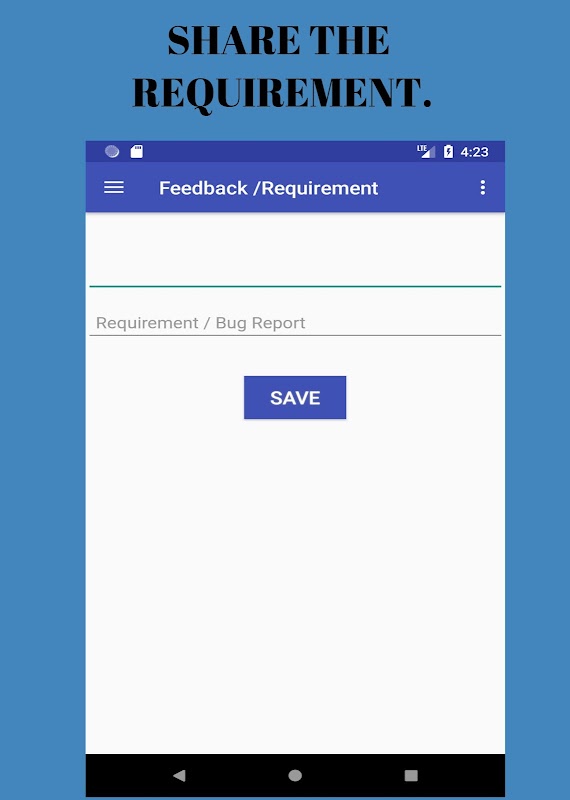The image size is (570, 800).
Task: Tap the Android home circle button
Action: tap(295, 776)
